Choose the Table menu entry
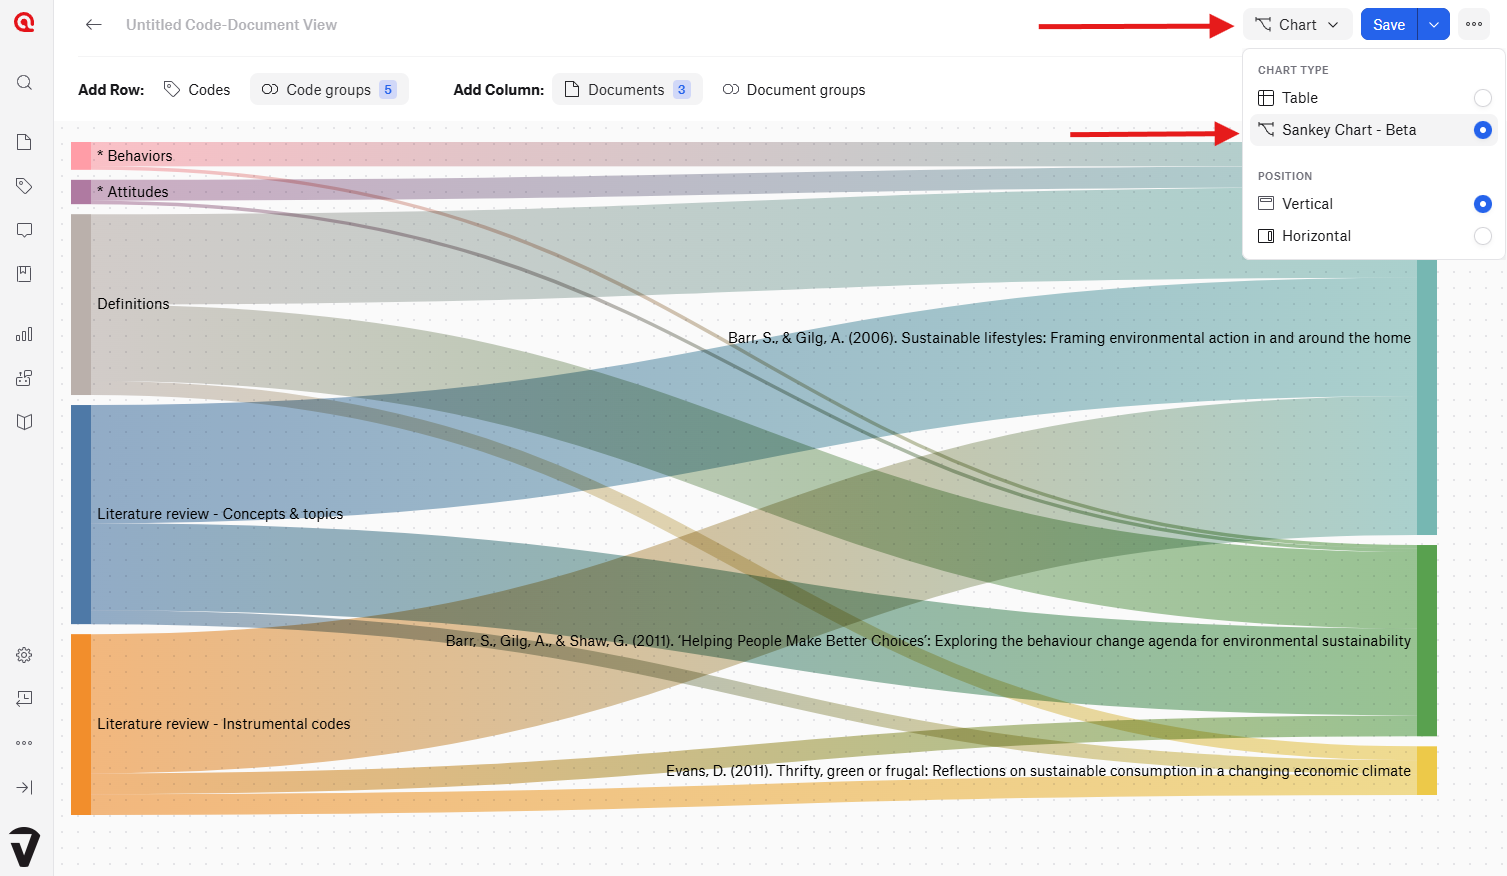This screenshot has height=876, width=1507. pyautogui.click(x=1373, y=98)
